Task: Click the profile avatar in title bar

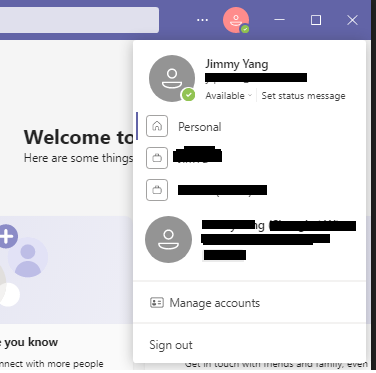Action: click(x=236, y=20)
